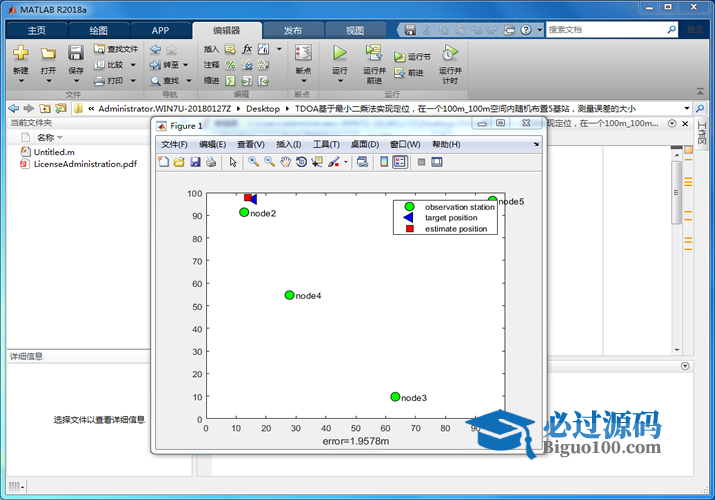
Task: Open the 打印 dropdown arrow
Action: pos(133,81)
